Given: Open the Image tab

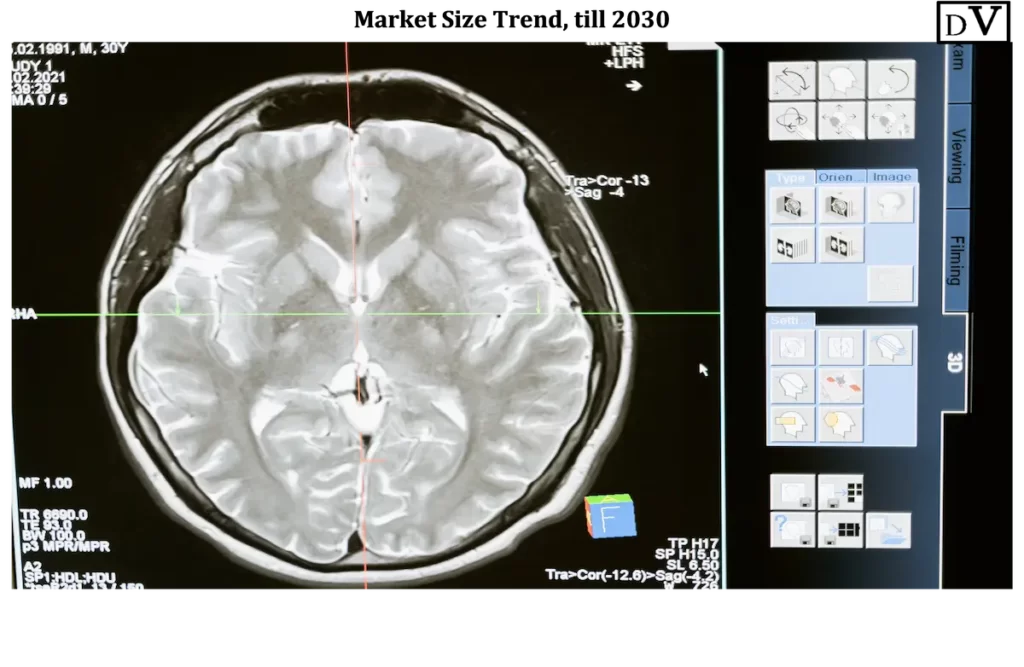Looking at the screenshot, I should [890, 176].
